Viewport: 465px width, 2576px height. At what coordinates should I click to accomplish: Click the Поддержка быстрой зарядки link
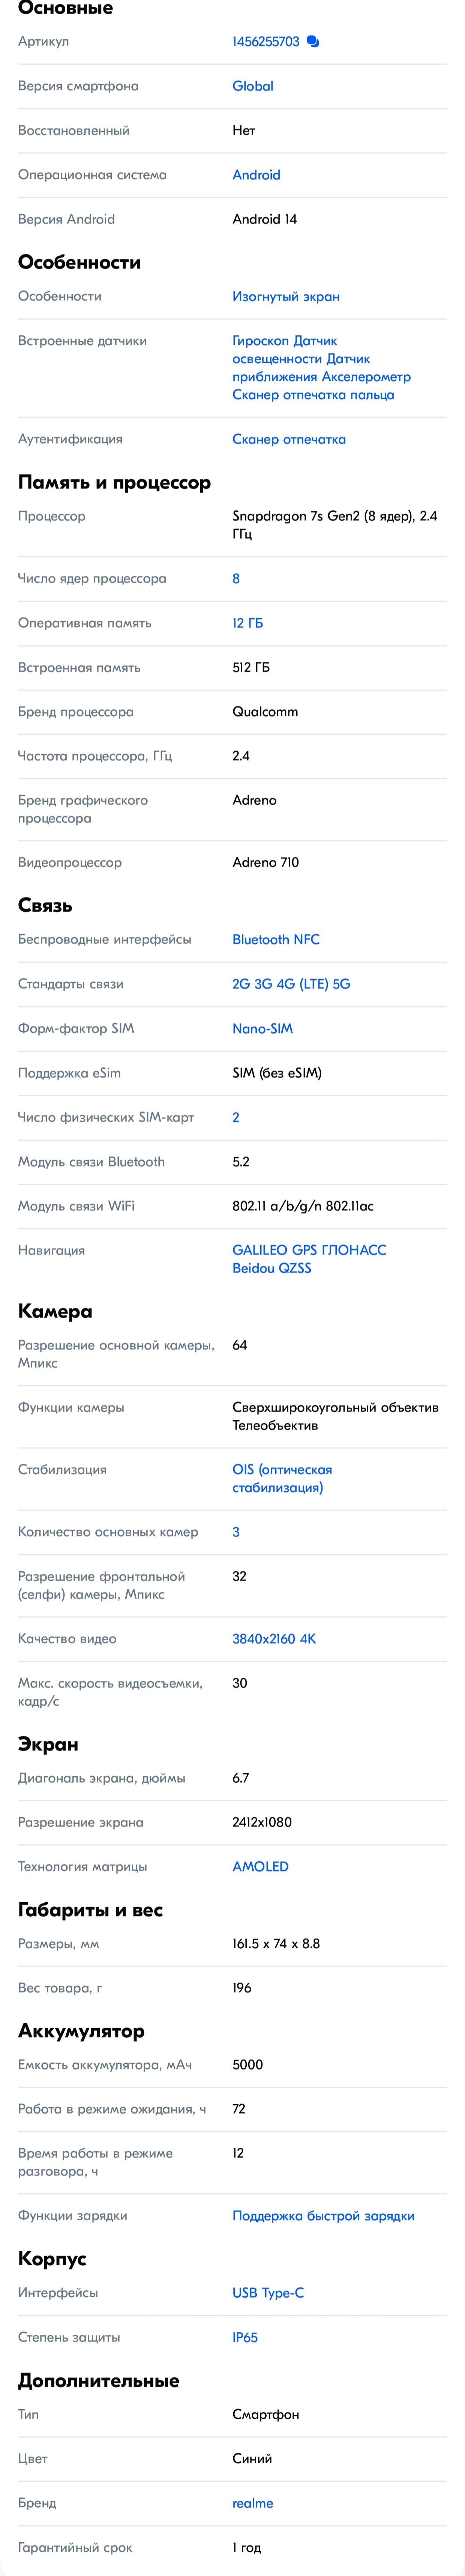tap(322, 2216)
